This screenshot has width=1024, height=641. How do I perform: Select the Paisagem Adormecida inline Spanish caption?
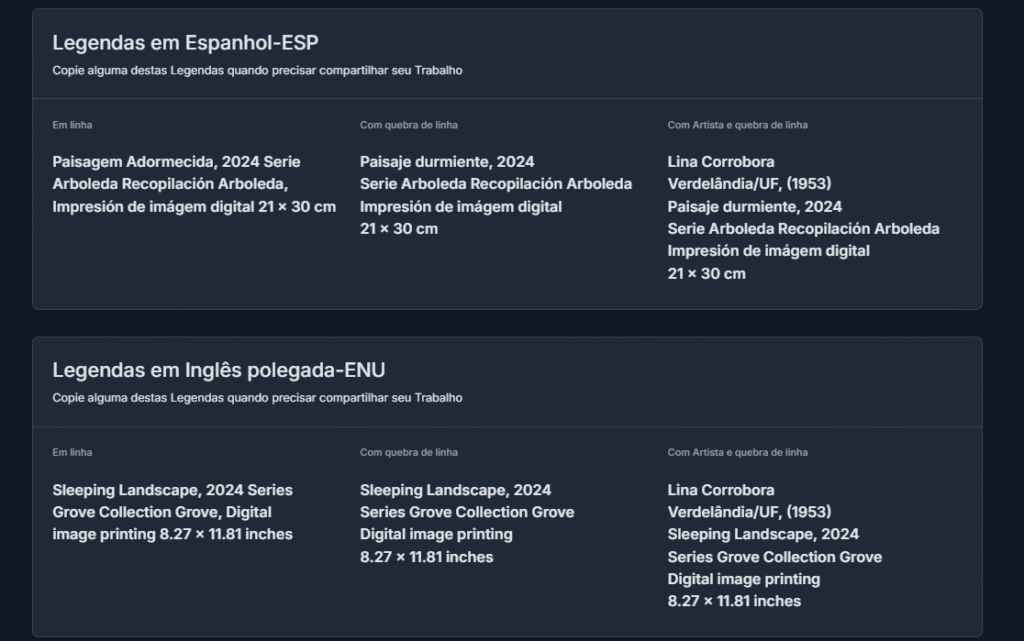pyautogui.click(x=194, y=184)
